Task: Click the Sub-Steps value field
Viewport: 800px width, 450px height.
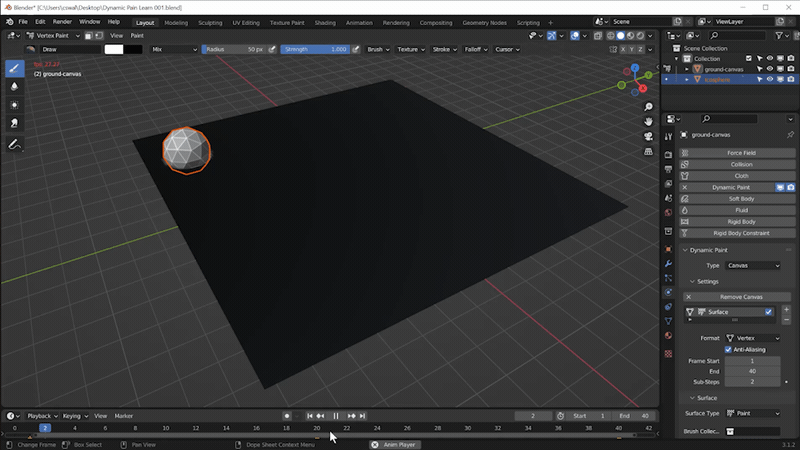Action: point(752,382)
